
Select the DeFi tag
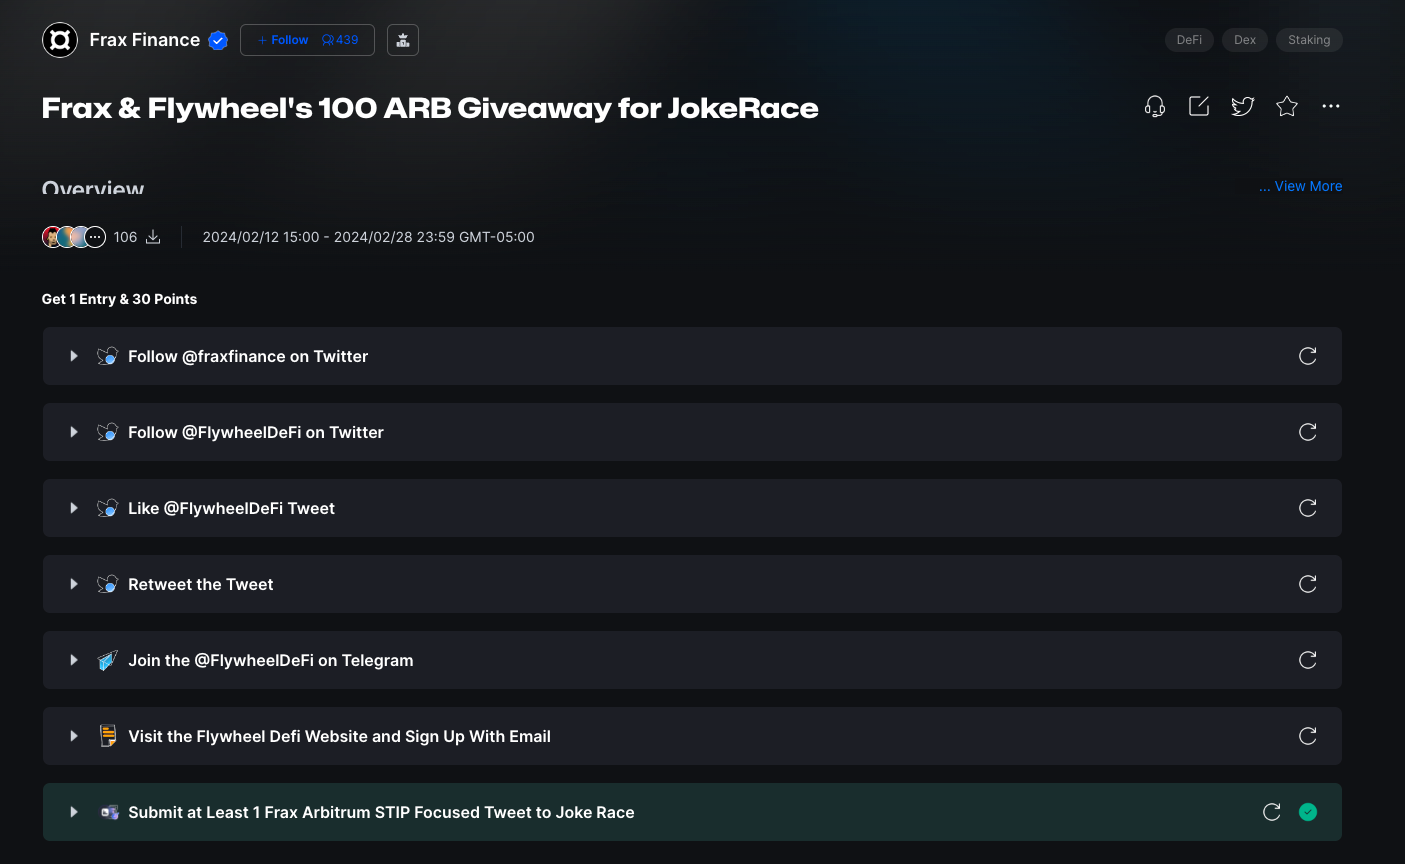tap(1189, 40)
